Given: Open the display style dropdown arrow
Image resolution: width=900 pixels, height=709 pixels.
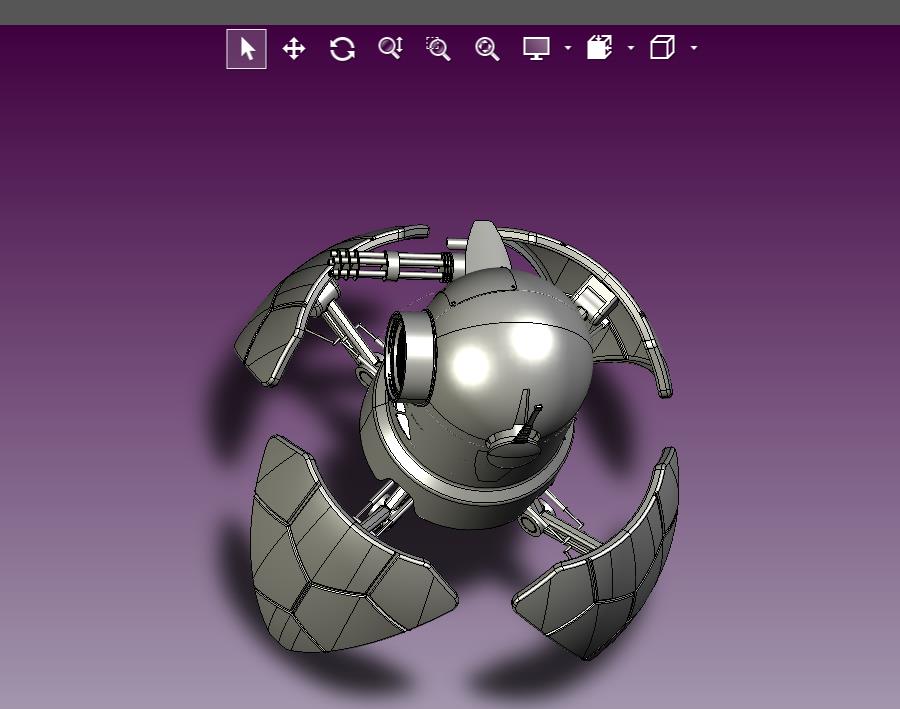Looking at the screenshot, I should (x=568, y=48).
